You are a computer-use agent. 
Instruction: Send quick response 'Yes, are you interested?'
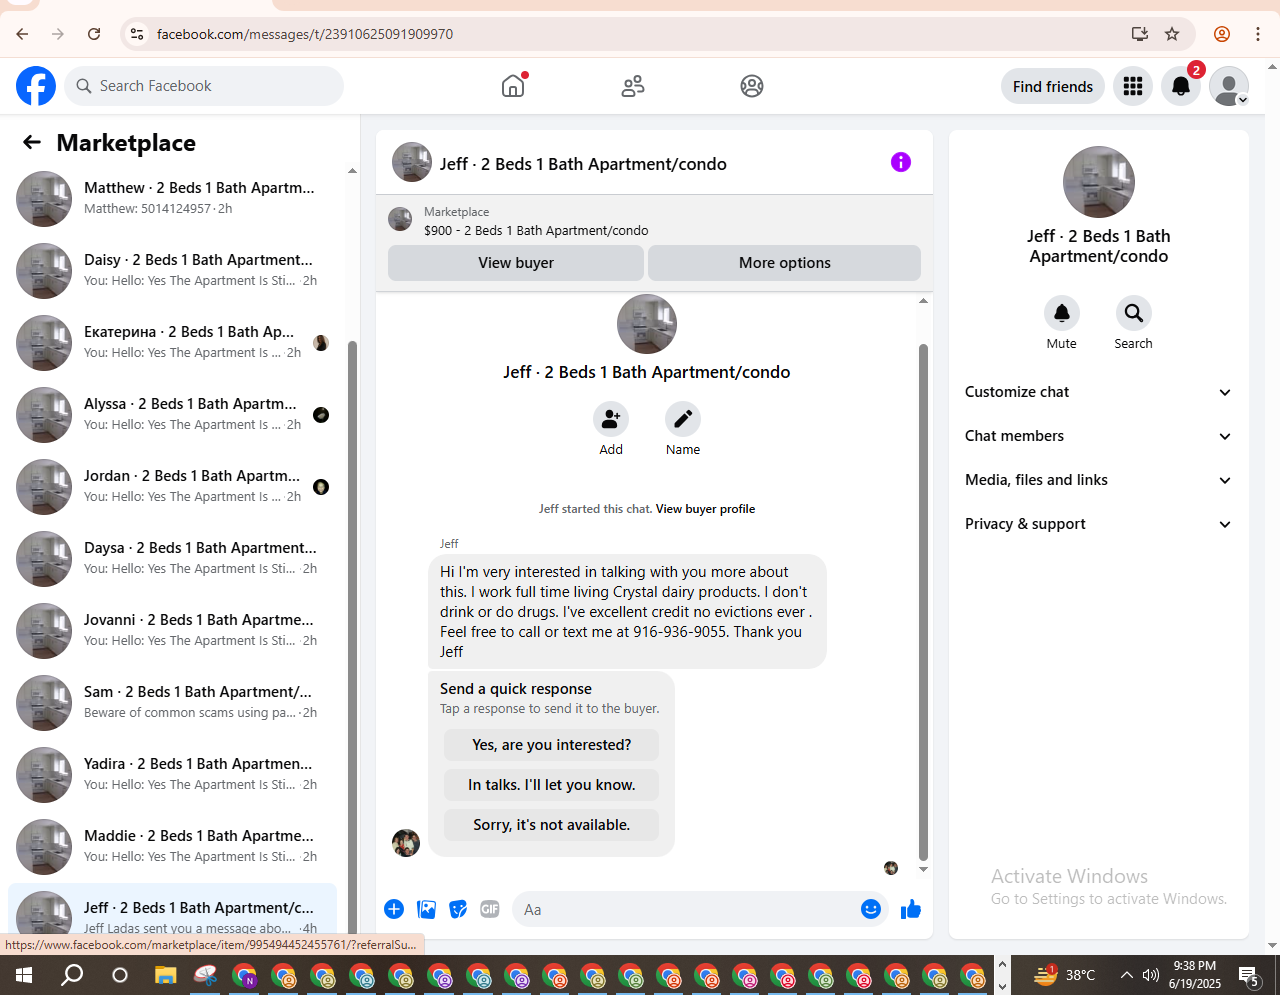[552, 745]
